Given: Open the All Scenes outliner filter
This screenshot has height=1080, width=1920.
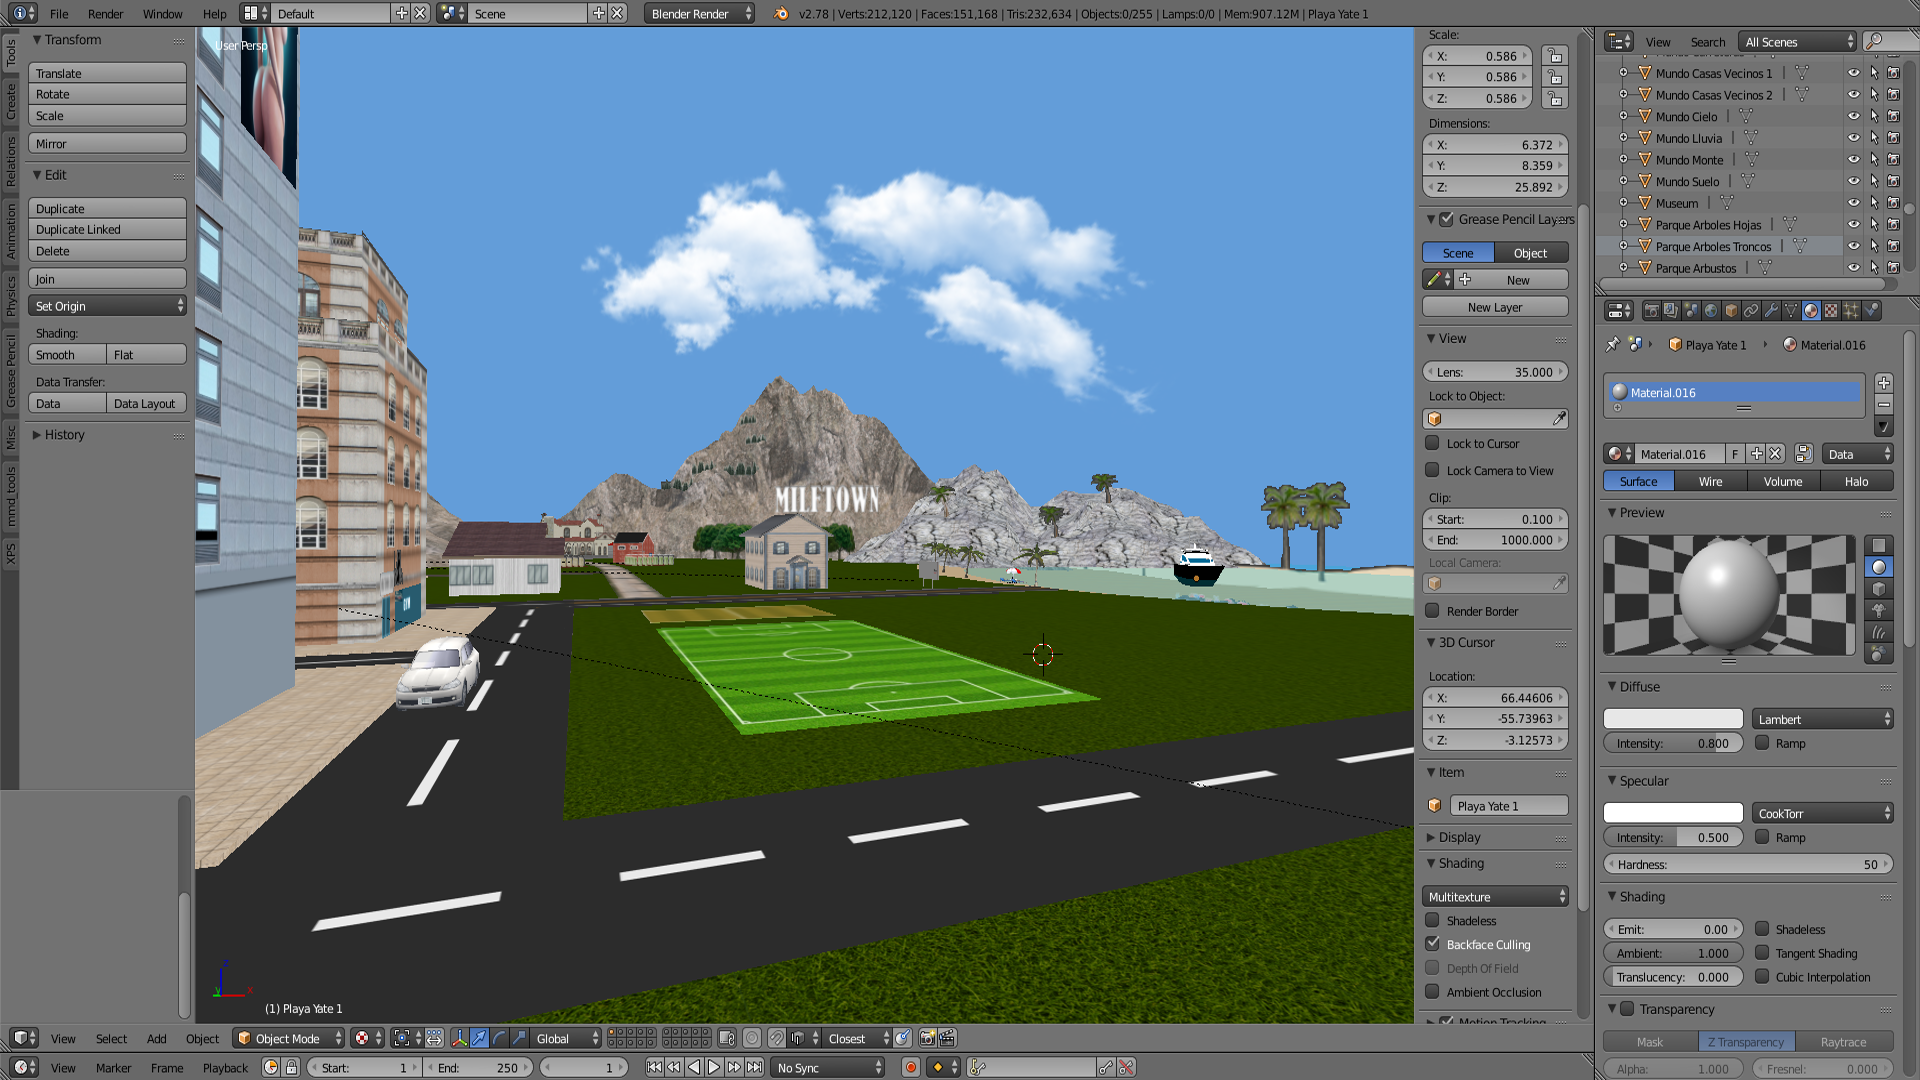Looking at the screenshot, I should click(x=1798, y=42).
